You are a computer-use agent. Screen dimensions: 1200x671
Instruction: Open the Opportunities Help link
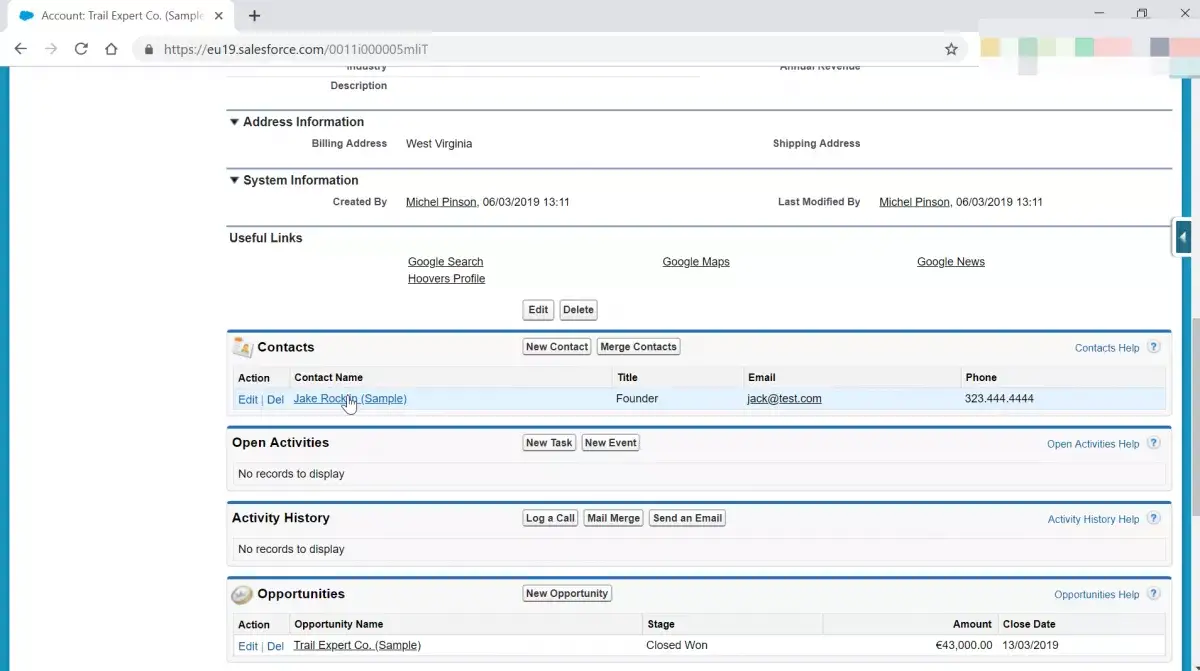click(1097, 595)
